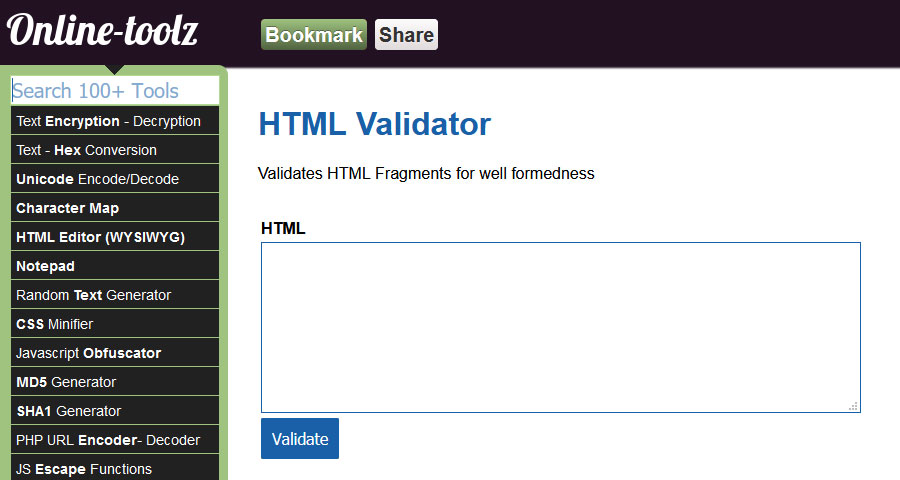The height and width of the screenshot is (480, 900).
Task: Click the green Bookmark button
Action: [314, 34]
